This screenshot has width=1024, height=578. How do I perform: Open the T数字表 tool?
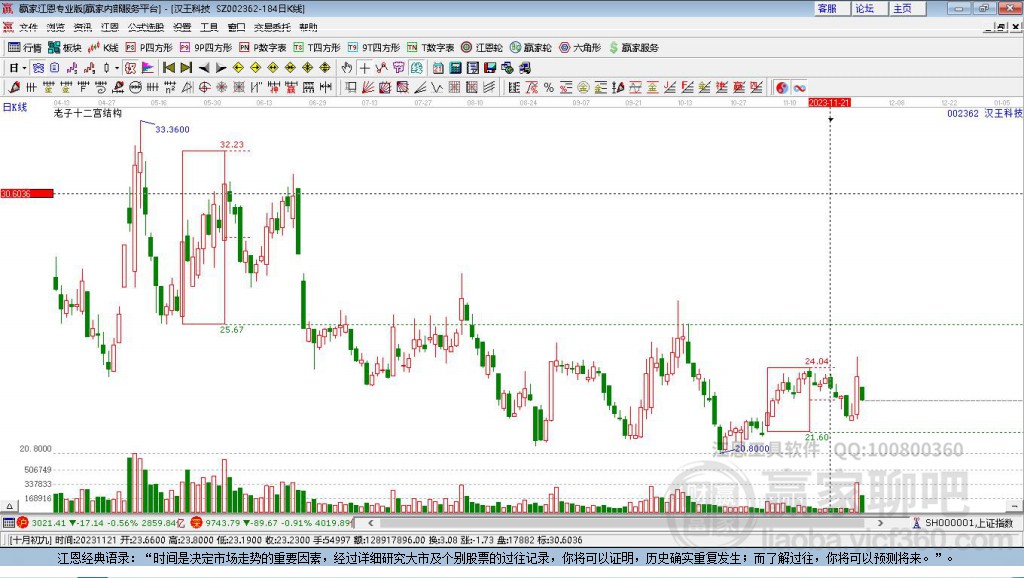[430, 48]
